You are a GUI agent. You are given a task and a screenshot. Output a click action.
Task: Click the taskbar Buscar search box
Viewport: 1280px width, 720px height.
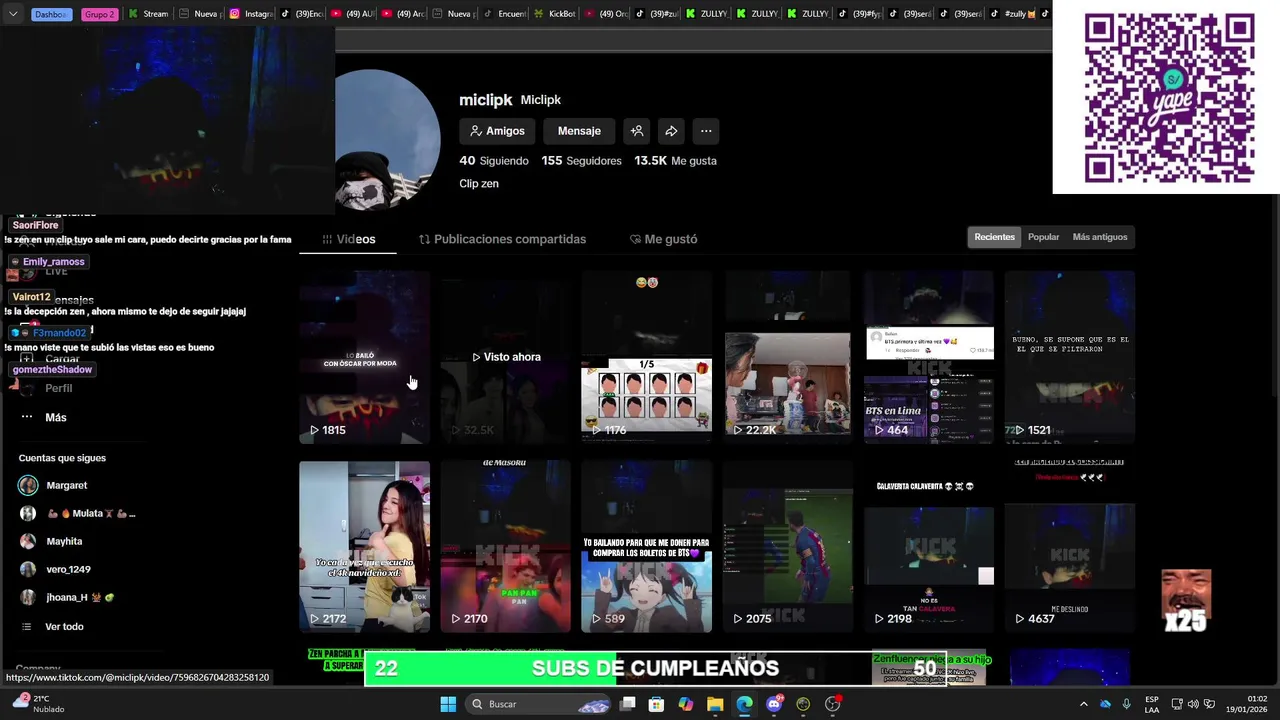pyautogui.click(x=539, y=704)
